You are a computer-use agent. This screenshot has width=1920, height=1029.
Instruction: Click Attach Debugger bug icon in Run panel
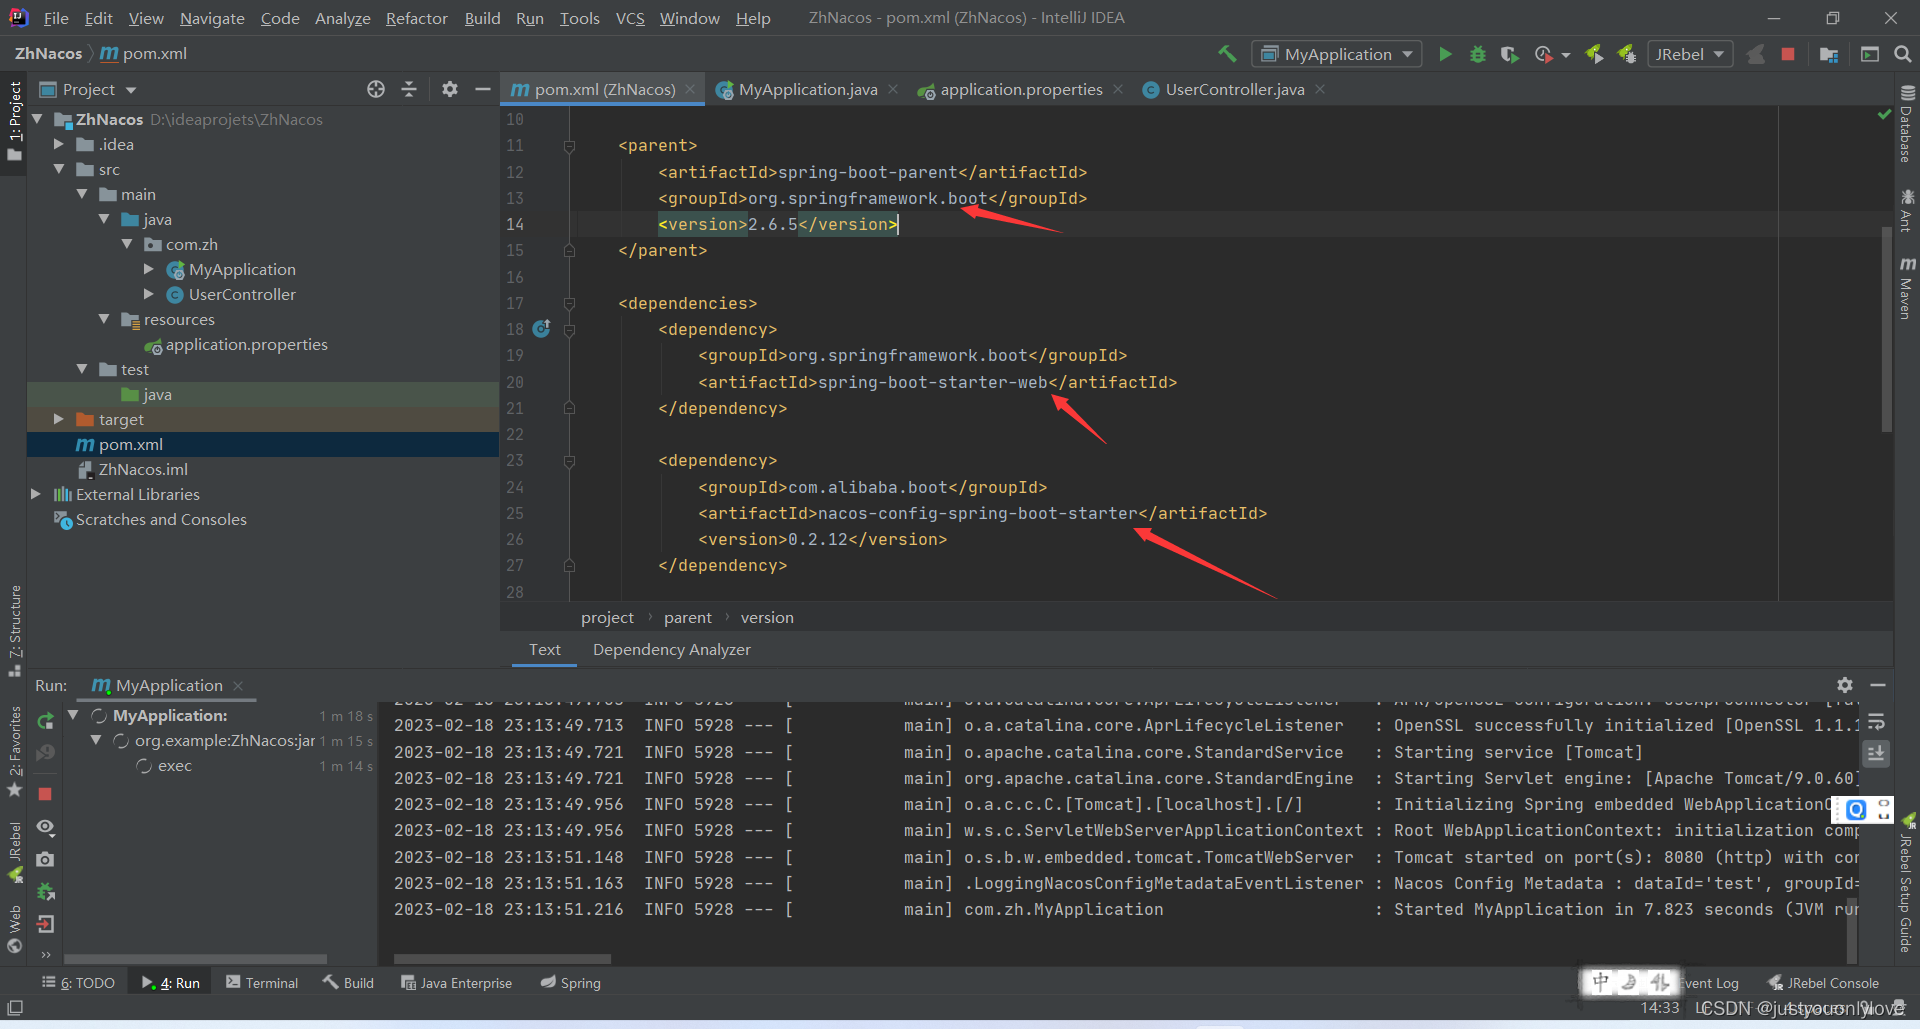[45, 892]
